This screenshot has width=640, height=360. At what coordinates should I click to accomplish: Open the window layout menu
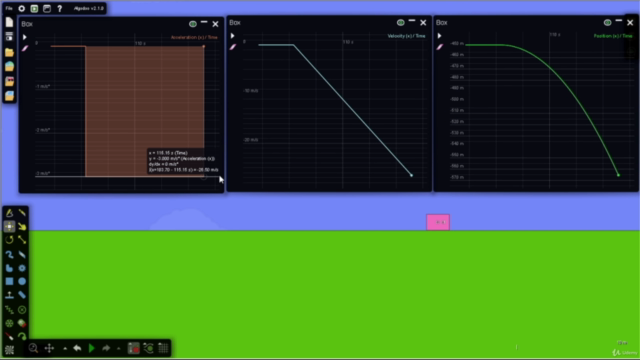point(47,8)
